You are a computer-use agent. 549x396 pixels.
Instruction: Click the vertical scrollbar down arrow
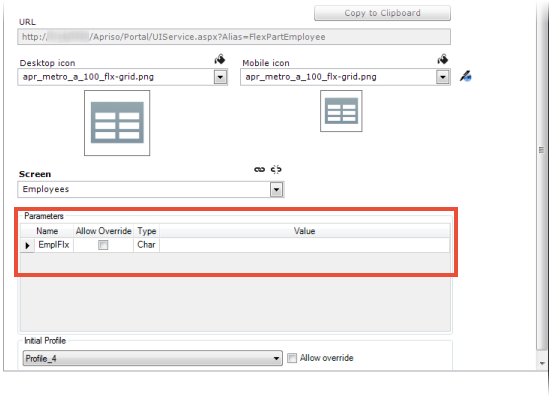(542, 363)
